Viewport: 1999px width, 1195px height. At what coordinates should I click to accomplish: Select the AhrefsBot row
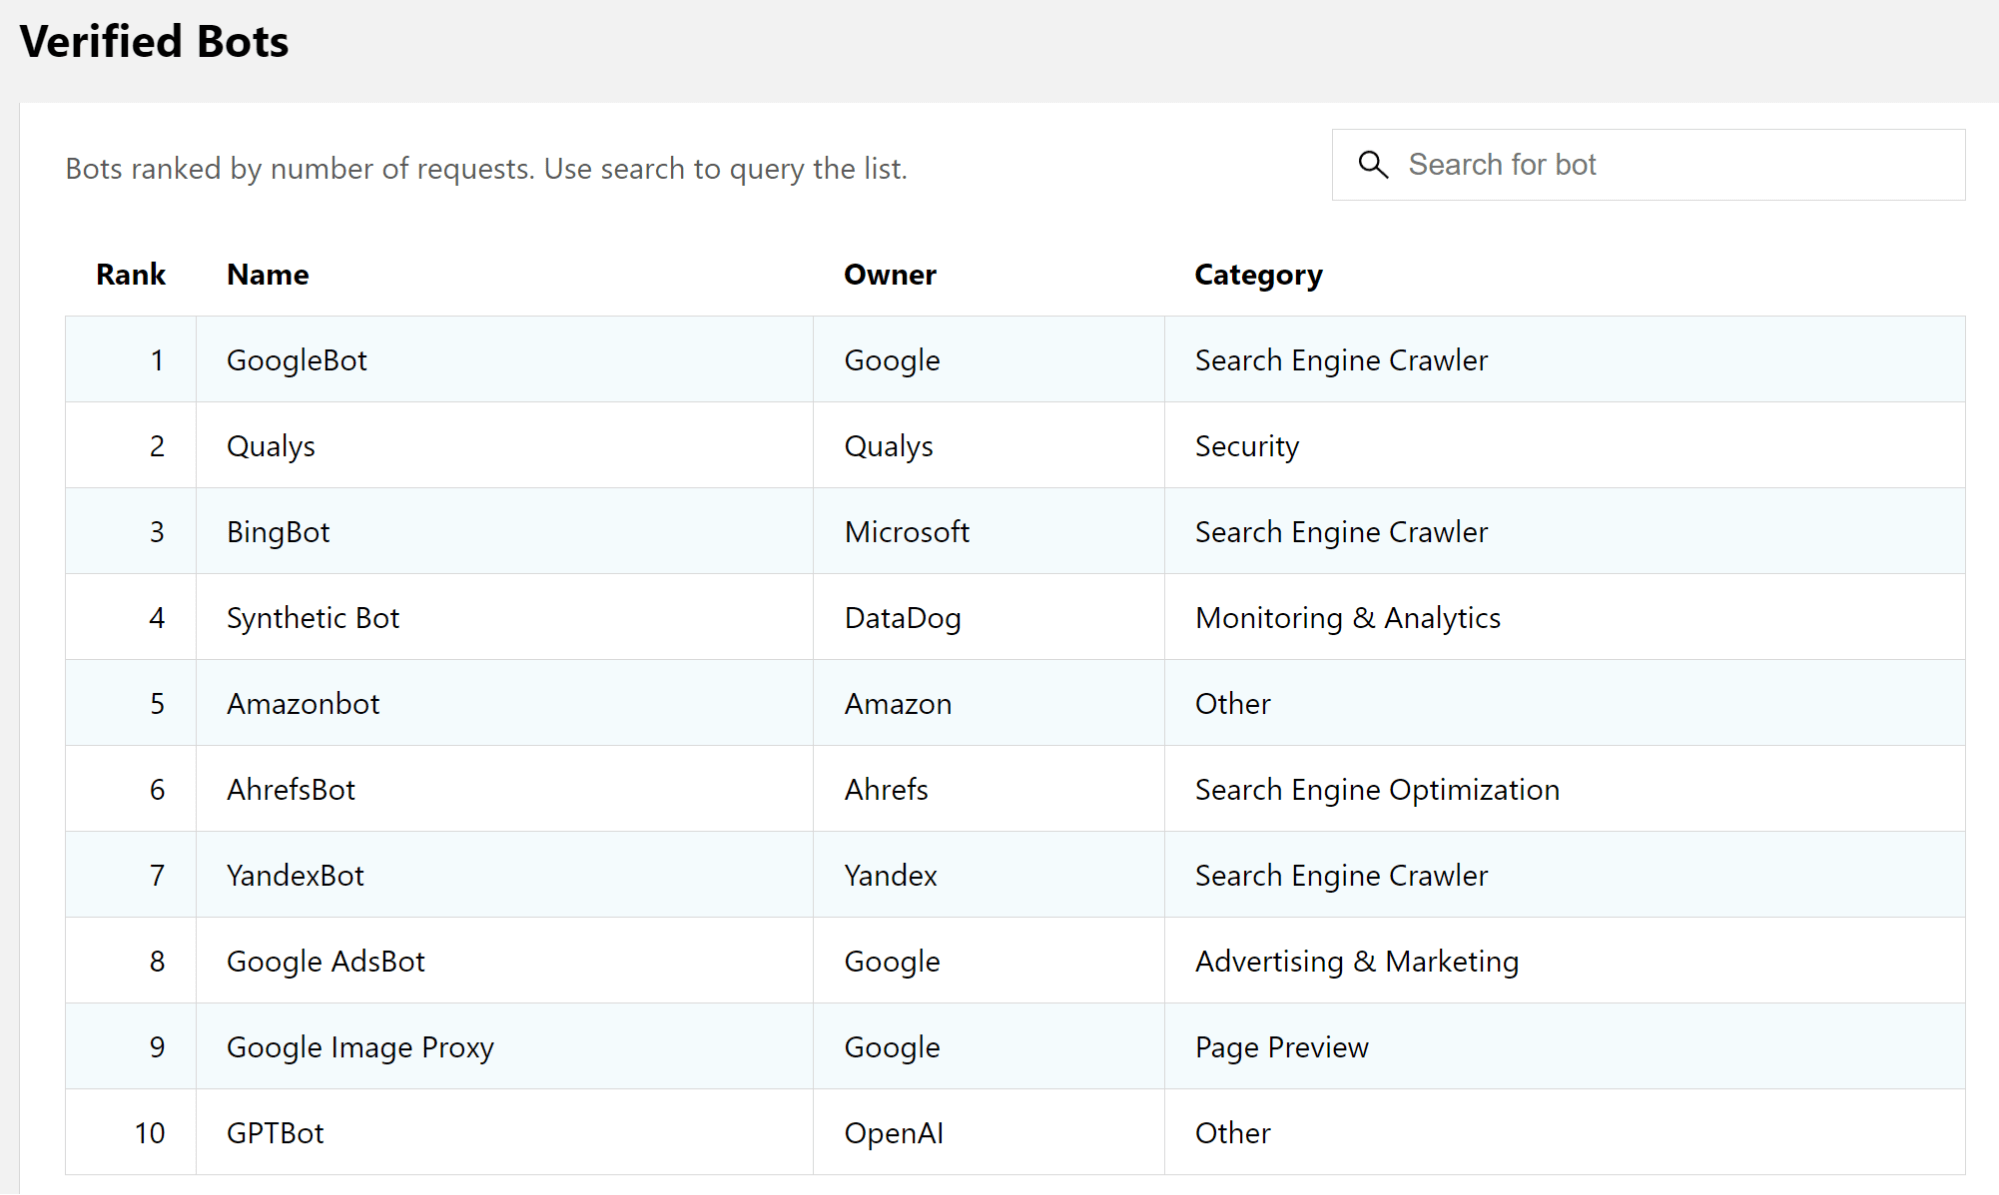[x=290, y=789]
